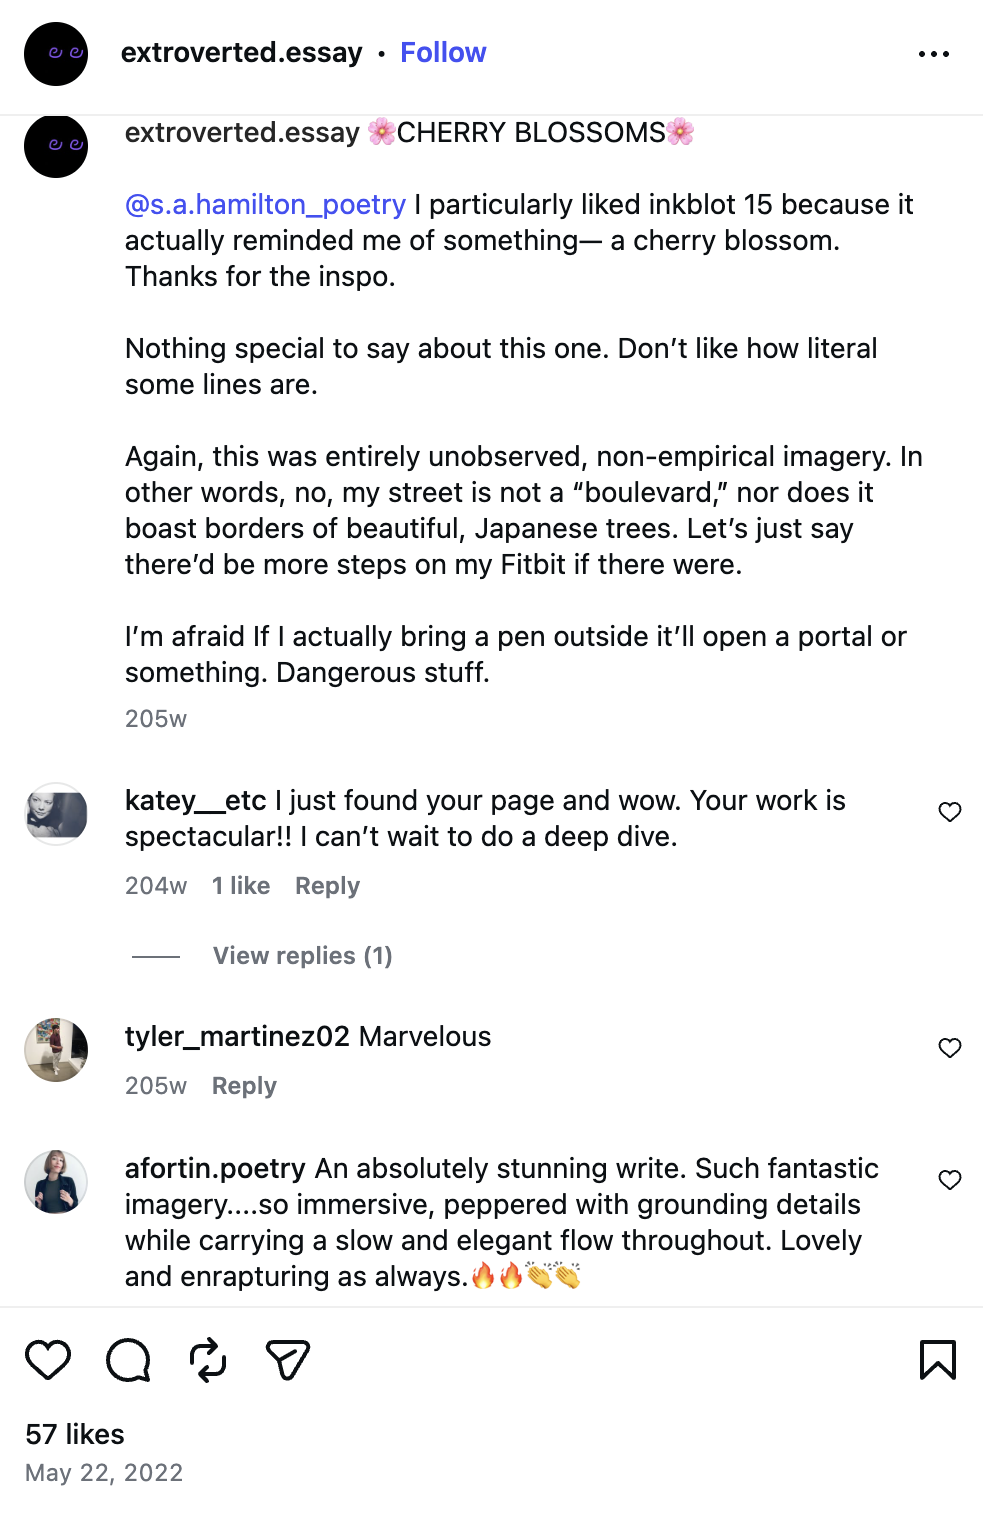Tap the repost arrows icon
Screen dimensions: 983x1513
(x=208, y=1360)
